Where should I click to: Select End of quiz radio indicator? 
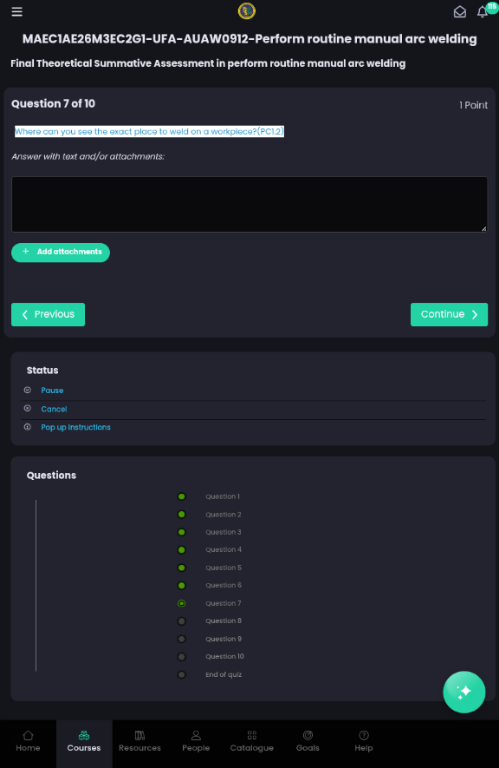tap(181, 674)
